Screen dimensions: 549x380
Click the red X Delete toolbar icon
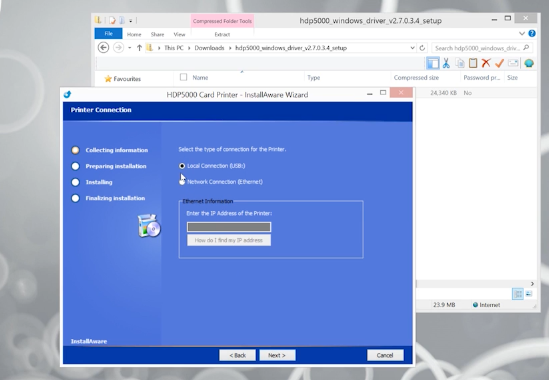pyautogui.click(x=486, y=63)
